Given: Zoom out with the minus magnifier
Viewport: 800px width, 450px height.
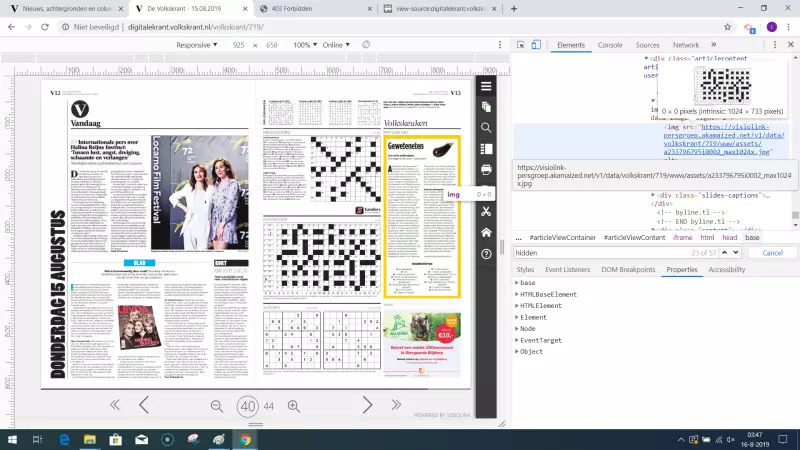Looking at the screenshot, I should [x=217, y=405].
